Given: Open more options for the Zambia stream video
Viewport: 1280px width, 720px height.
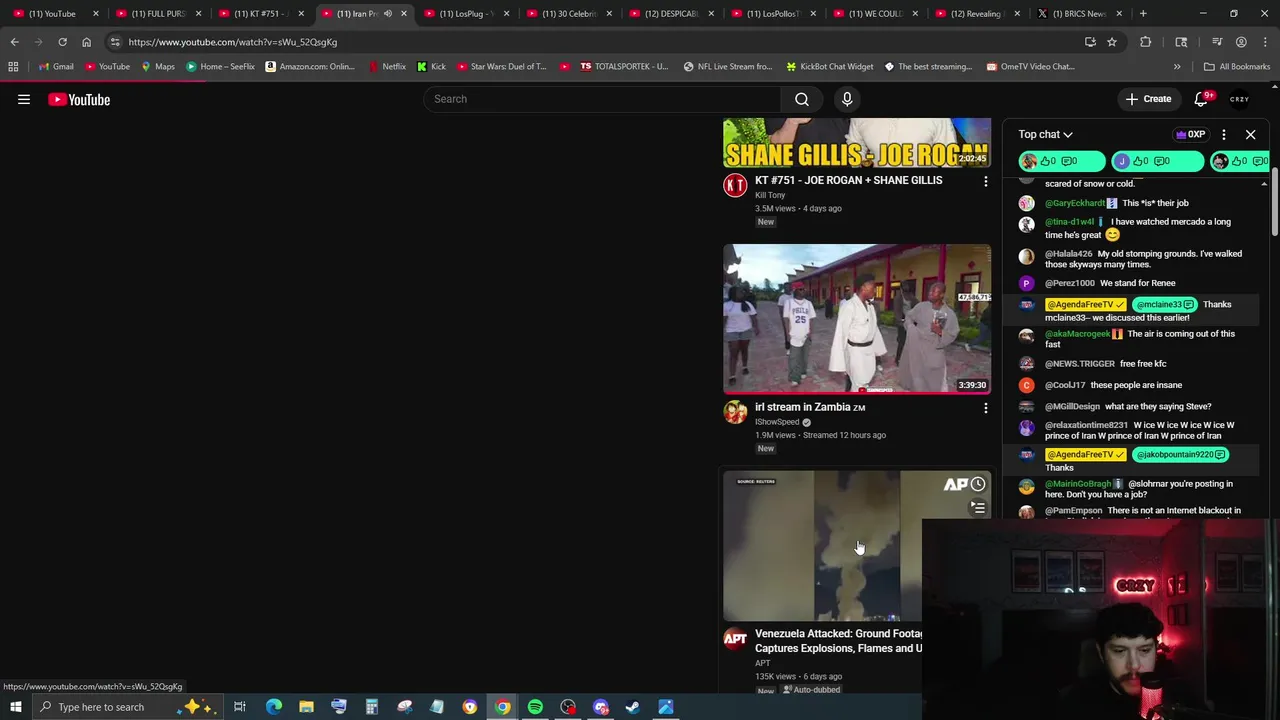Looking at the screenshot, I should point(985,408).
